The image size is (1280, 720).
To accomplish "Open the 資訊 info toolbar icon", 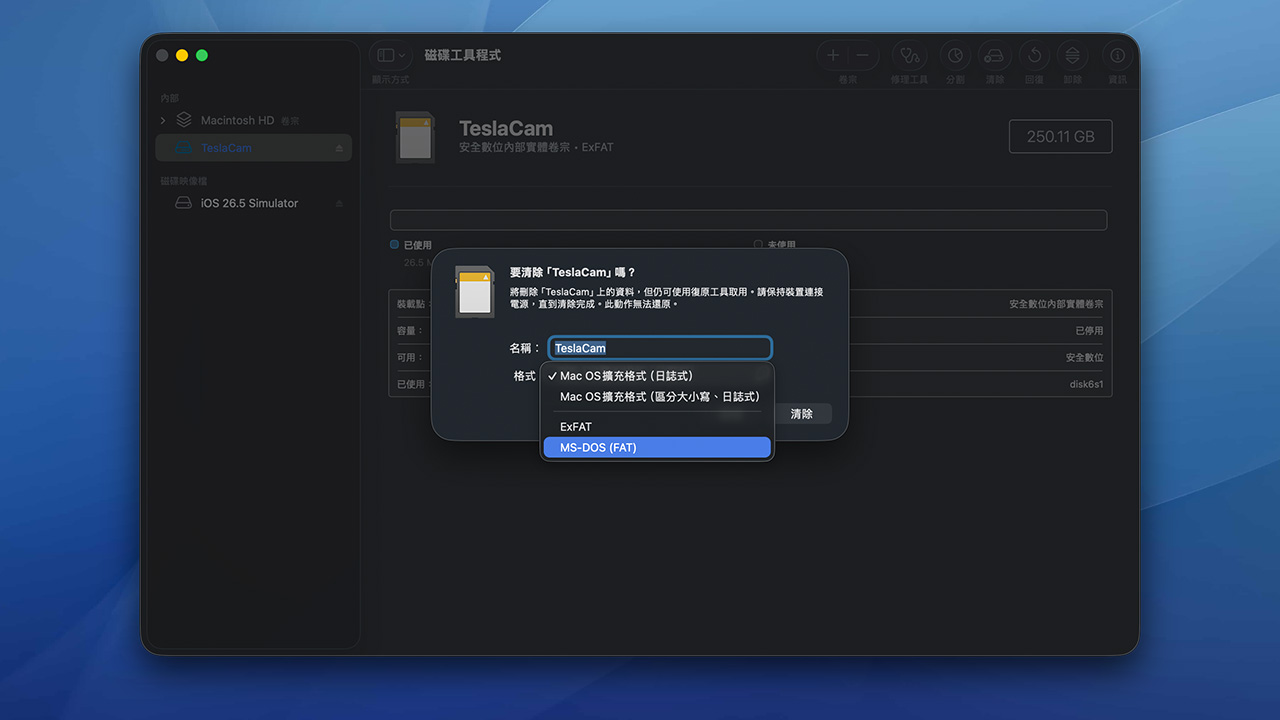I will coord(1117,56).
